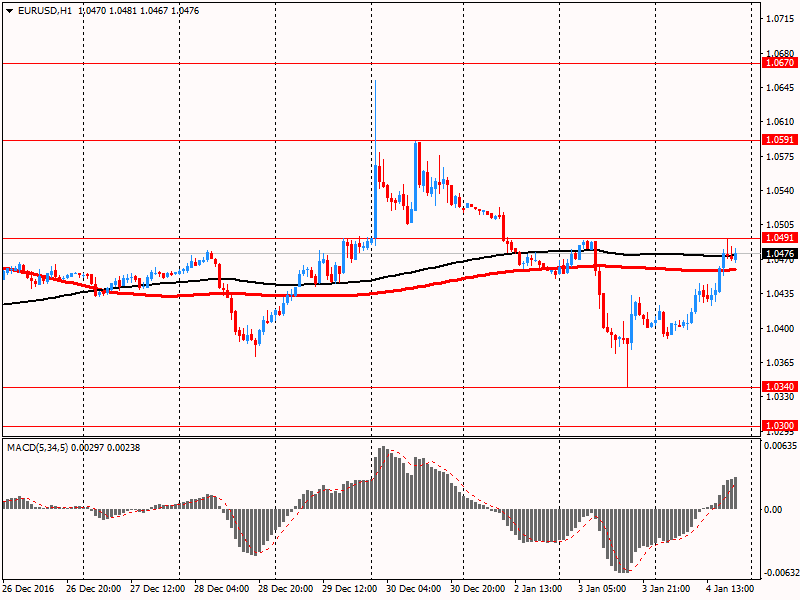
Task: Click the 30 Dec 20:00 time label
Action: pyautogui.click(x=478, y=589)
